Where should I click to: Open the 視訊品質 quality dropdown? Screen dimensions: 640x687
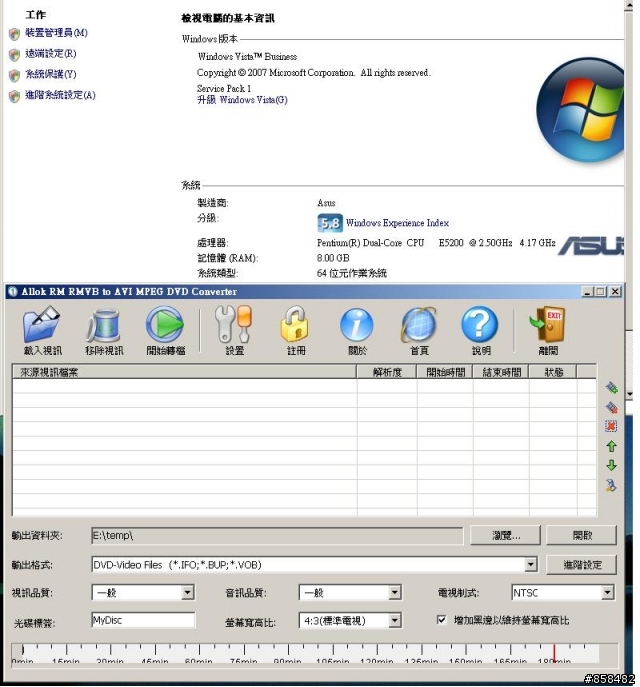pos(187,592)
